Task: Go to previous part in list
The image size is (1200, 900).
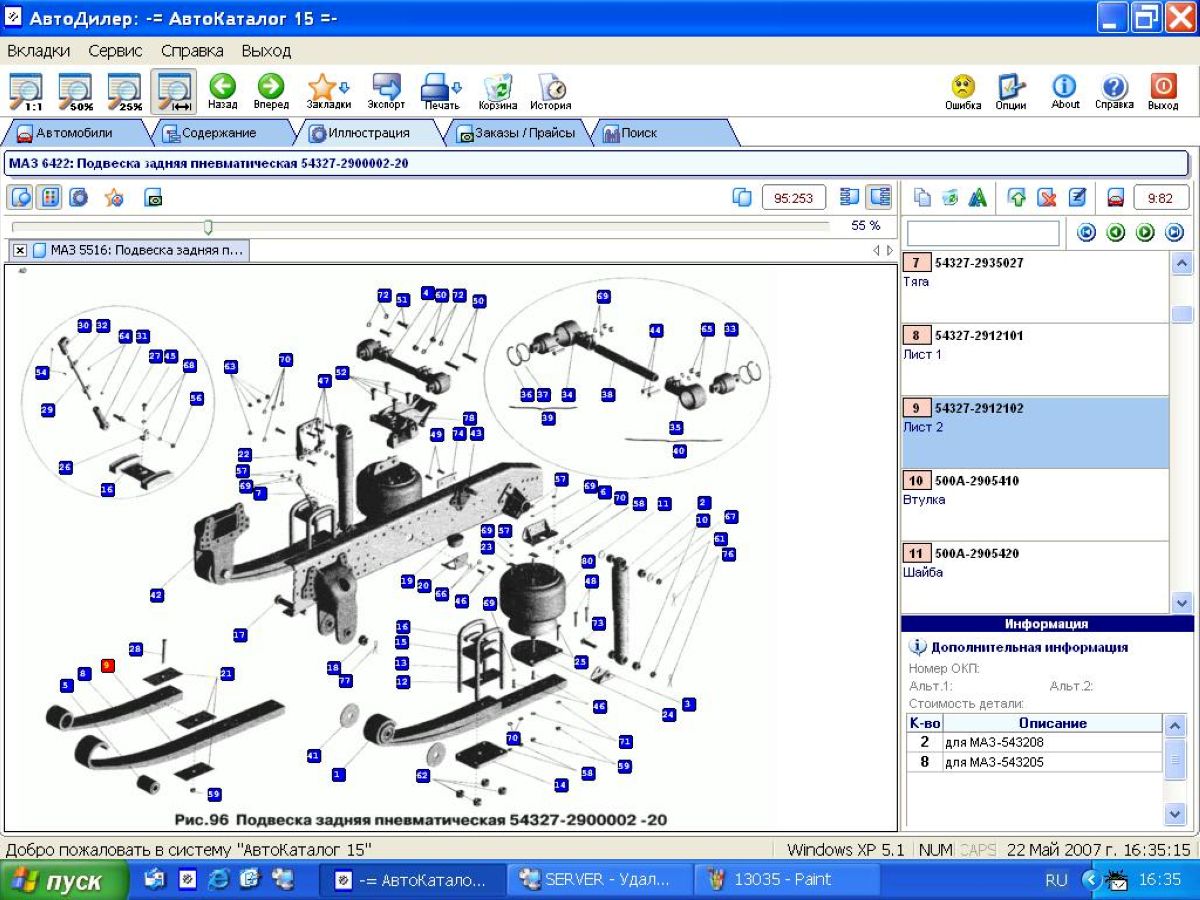Action: click(1116, 233)
